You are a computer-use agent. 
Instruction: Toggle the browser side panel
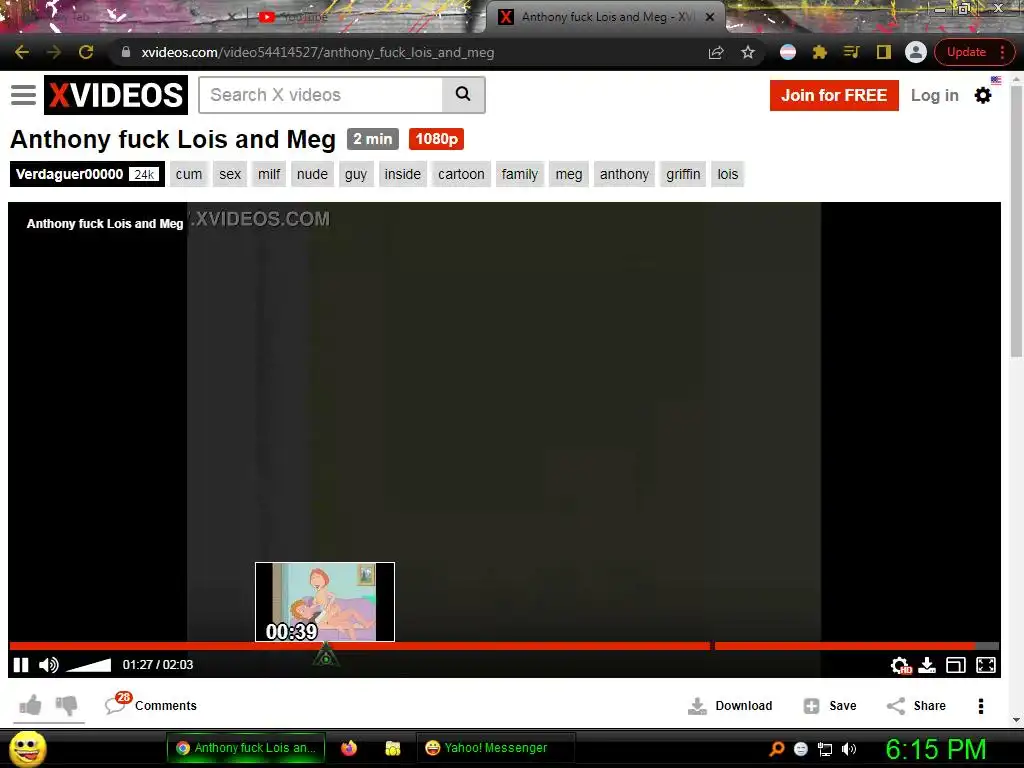coord(883,52)
